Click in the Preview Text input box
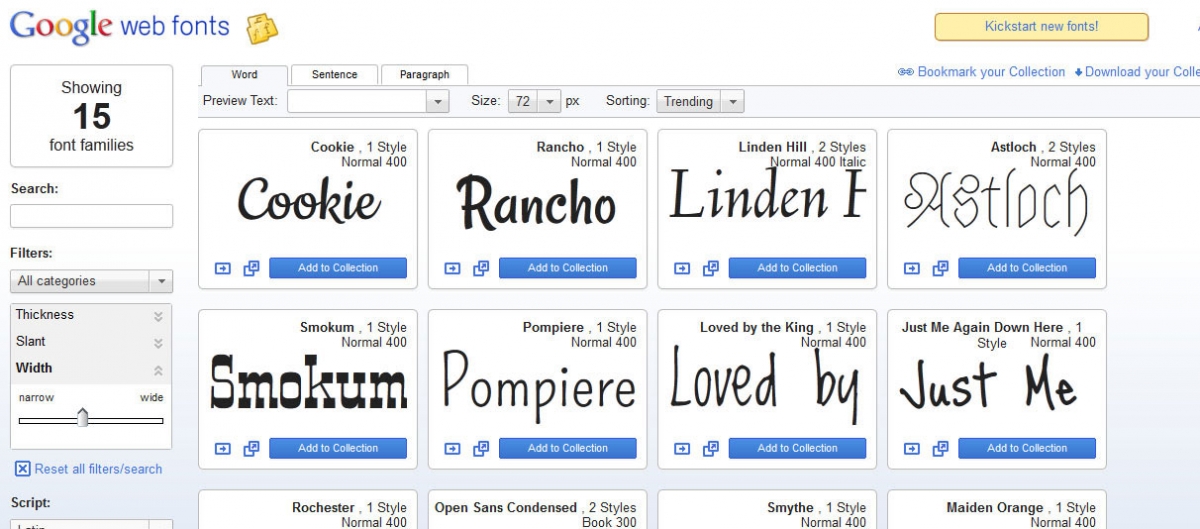Viewport: 1200px width, 529px height. coord(358,101)
